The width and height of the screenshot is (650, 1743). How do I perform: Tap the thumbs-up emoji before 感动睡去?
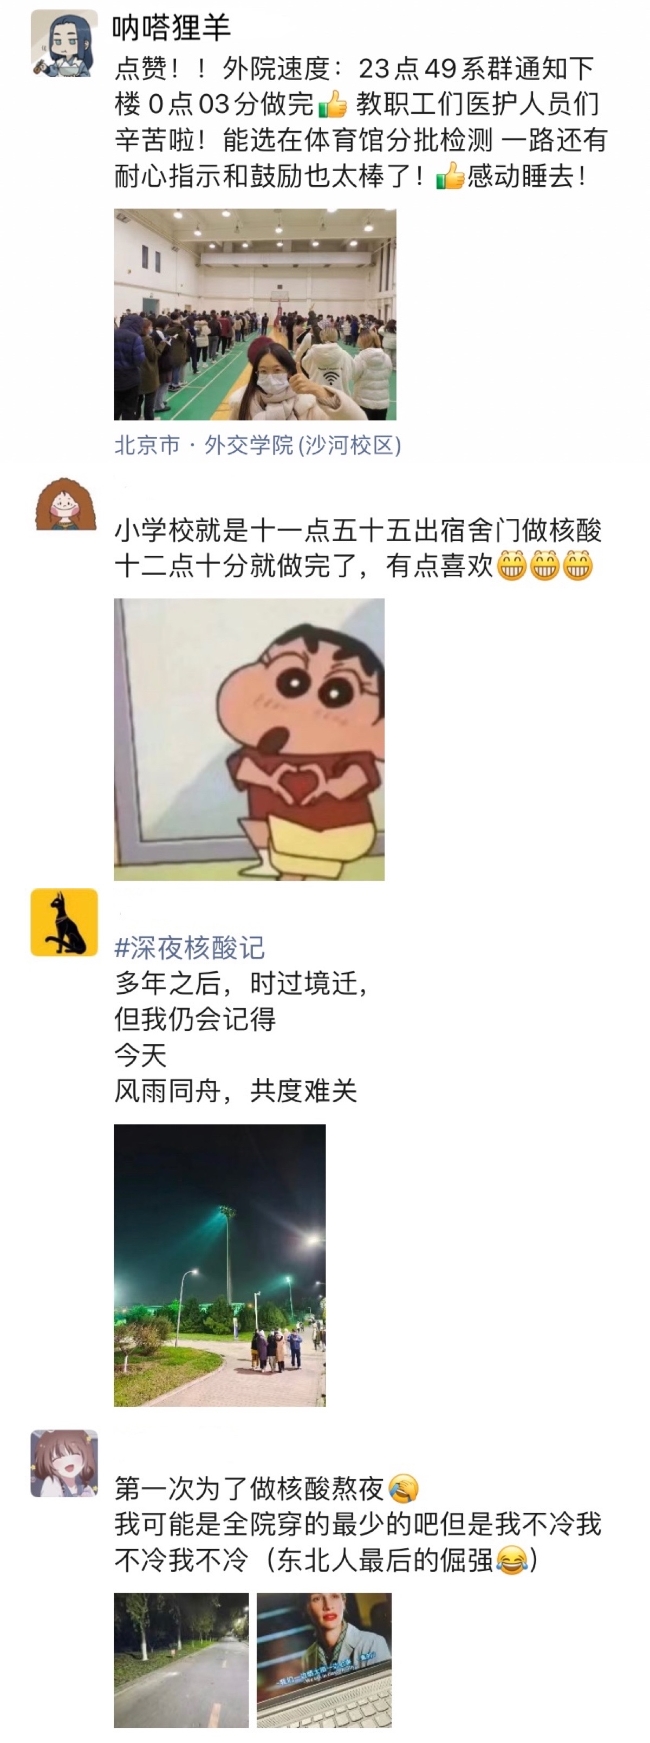point(450,177)
